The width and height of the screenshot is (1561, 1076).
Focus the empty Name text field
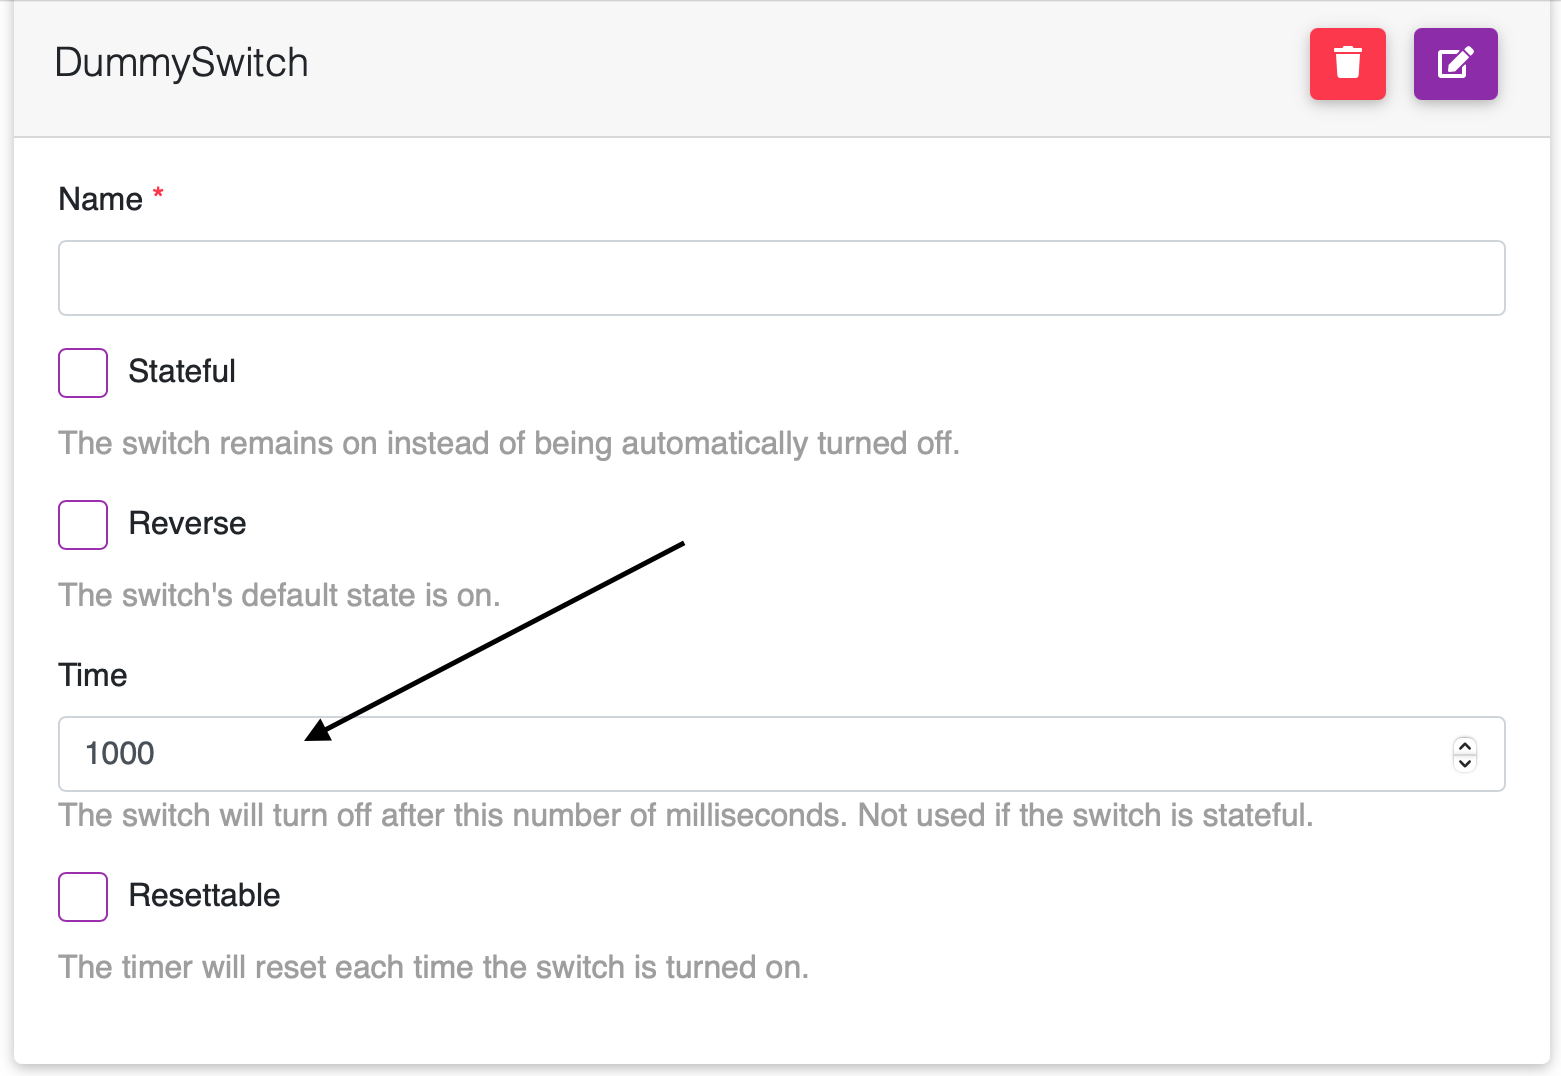click(x=780, y=278)
